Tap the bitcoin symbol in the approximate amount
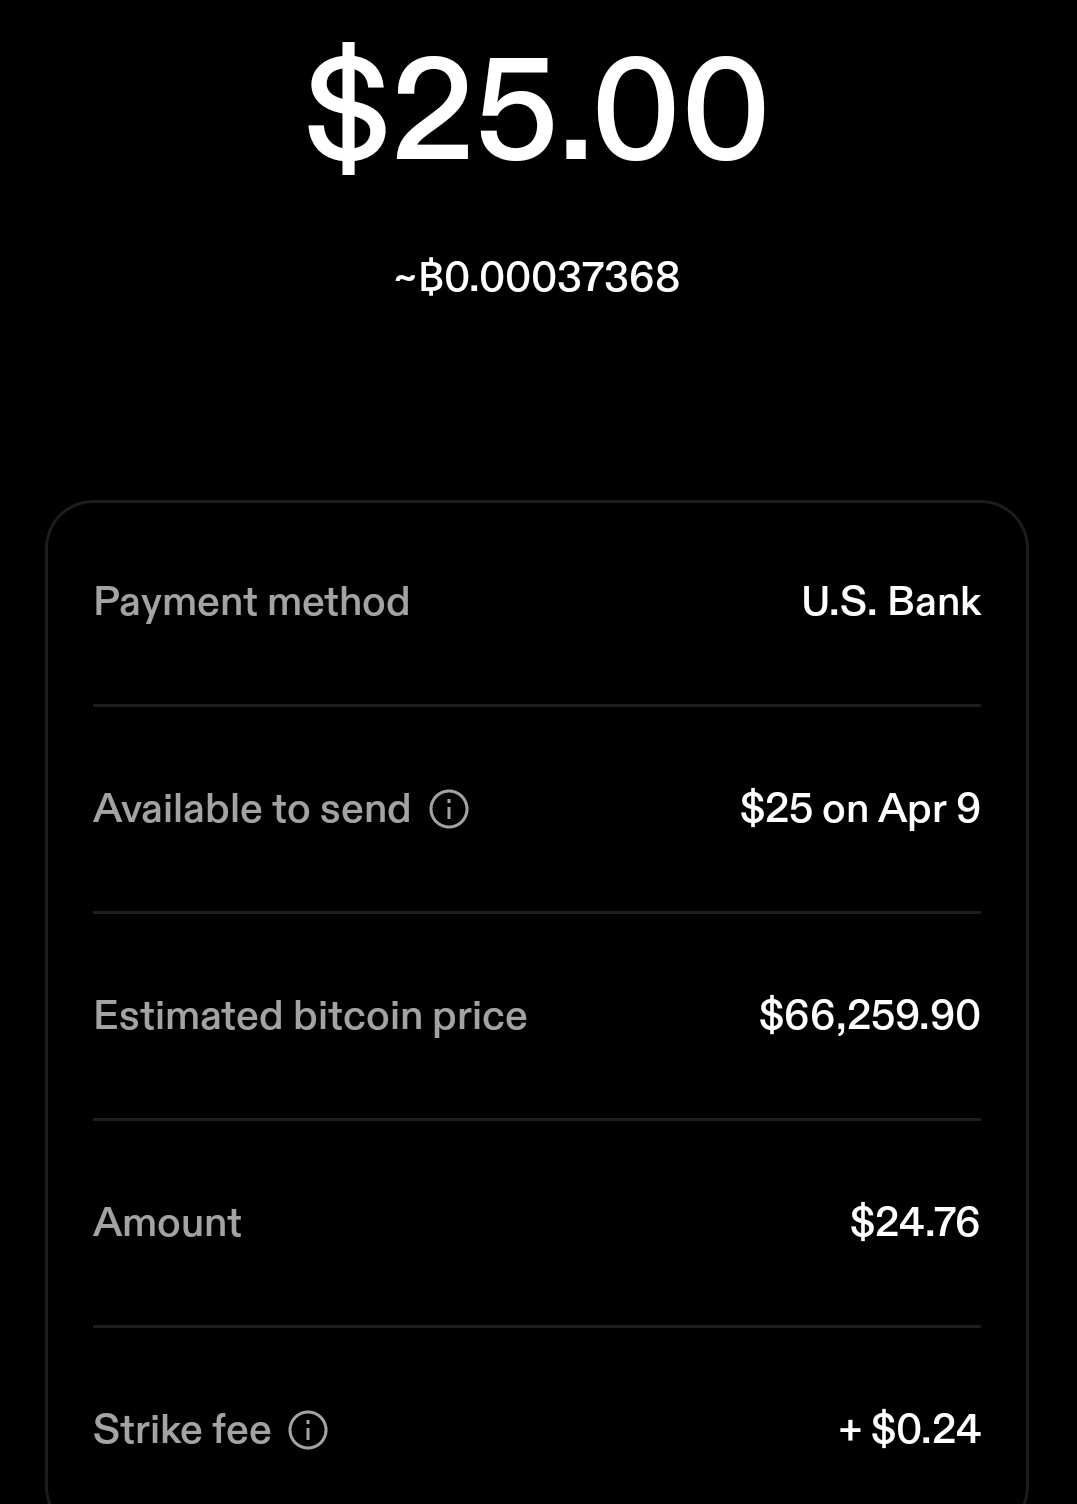The image size is (1077, 1504). tap(431, 278)
